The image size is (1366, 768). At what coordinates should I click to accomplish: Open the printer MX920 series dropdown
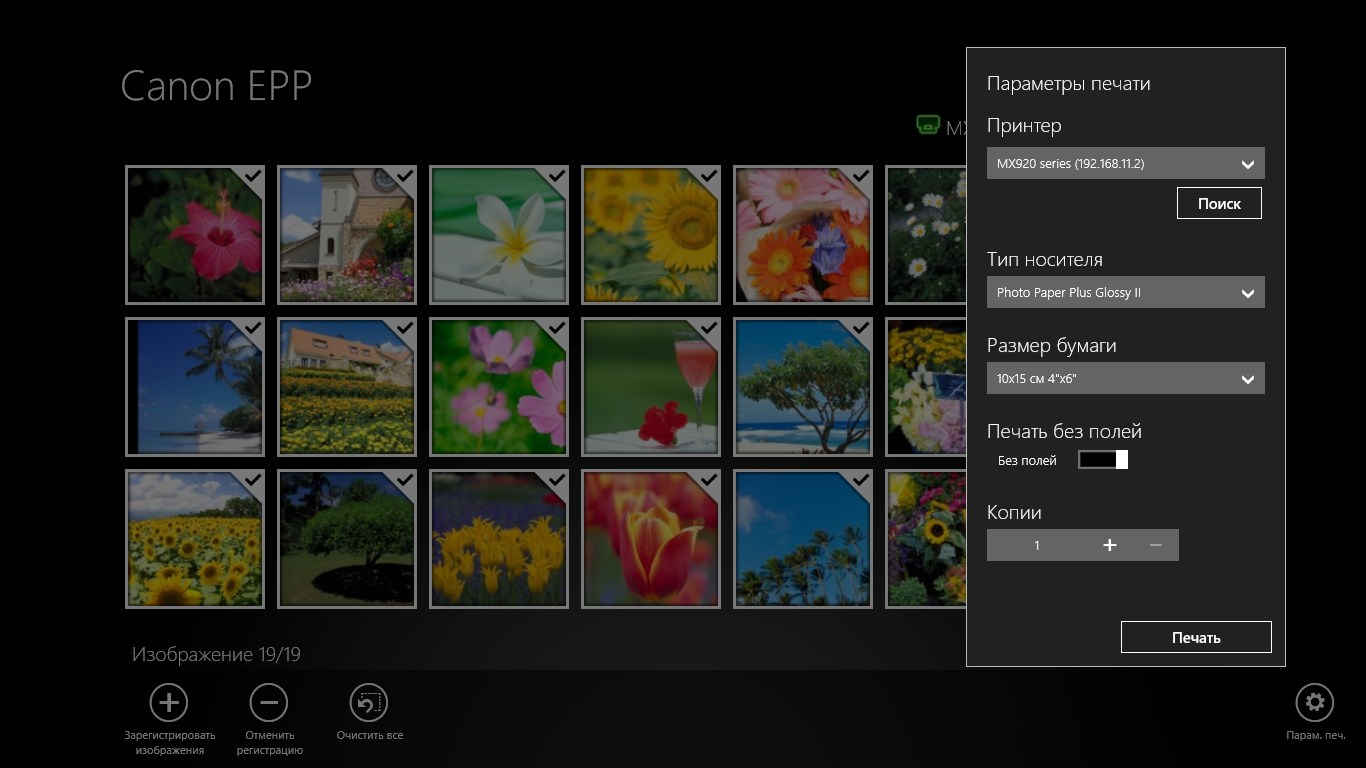coord(1125,163)
